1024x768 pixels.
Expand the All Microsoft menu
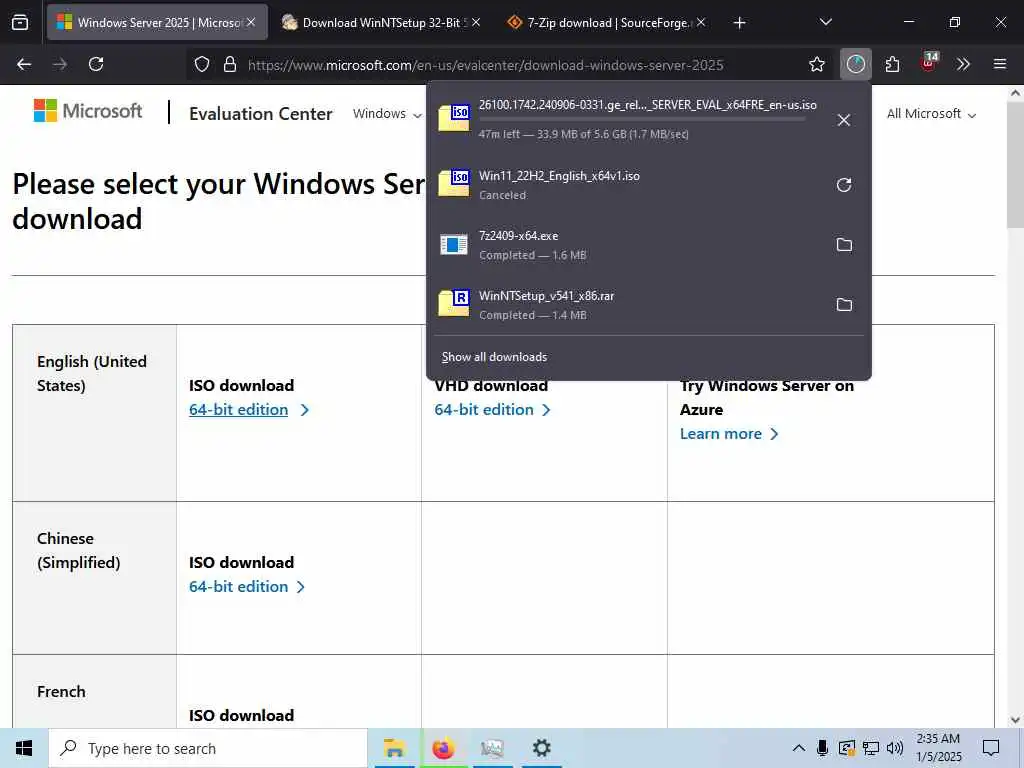(931, 114)
